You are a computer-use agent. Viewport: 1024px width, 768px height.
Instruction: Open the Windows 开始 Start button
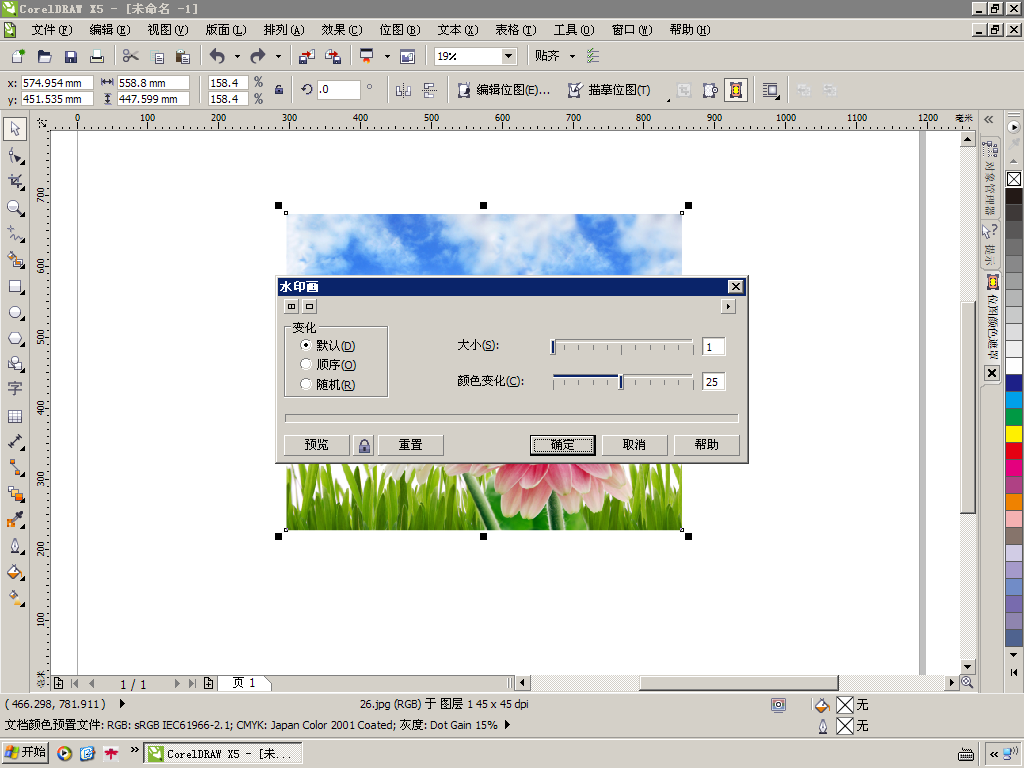tap(25, 752)
